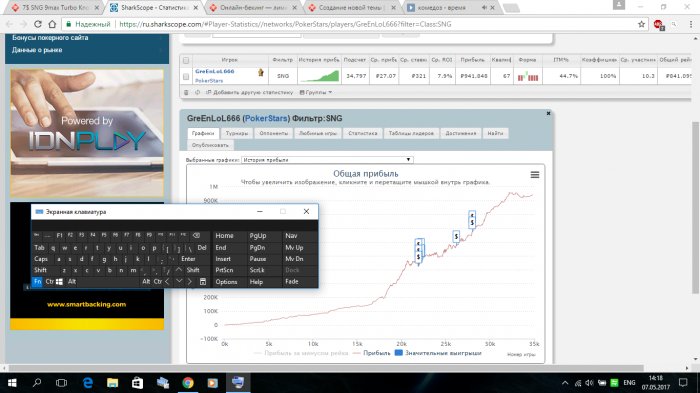
Task: Click the PokerStars link in panel title
Action: pyautogui.click(x=266, y=118)
